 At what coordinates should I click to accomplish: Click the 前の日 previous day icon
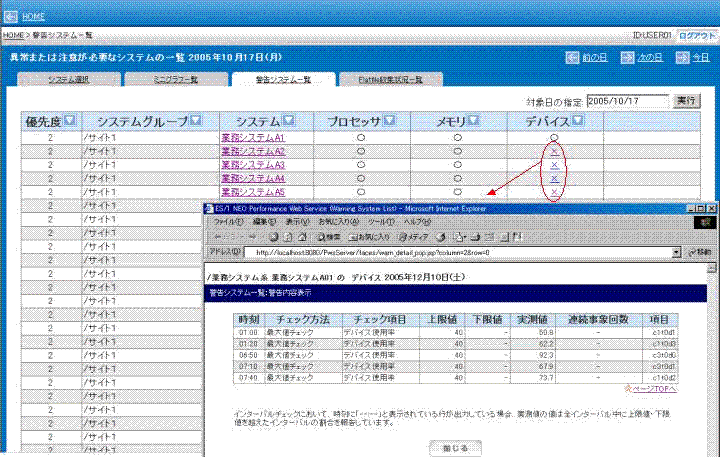point(572,57)
